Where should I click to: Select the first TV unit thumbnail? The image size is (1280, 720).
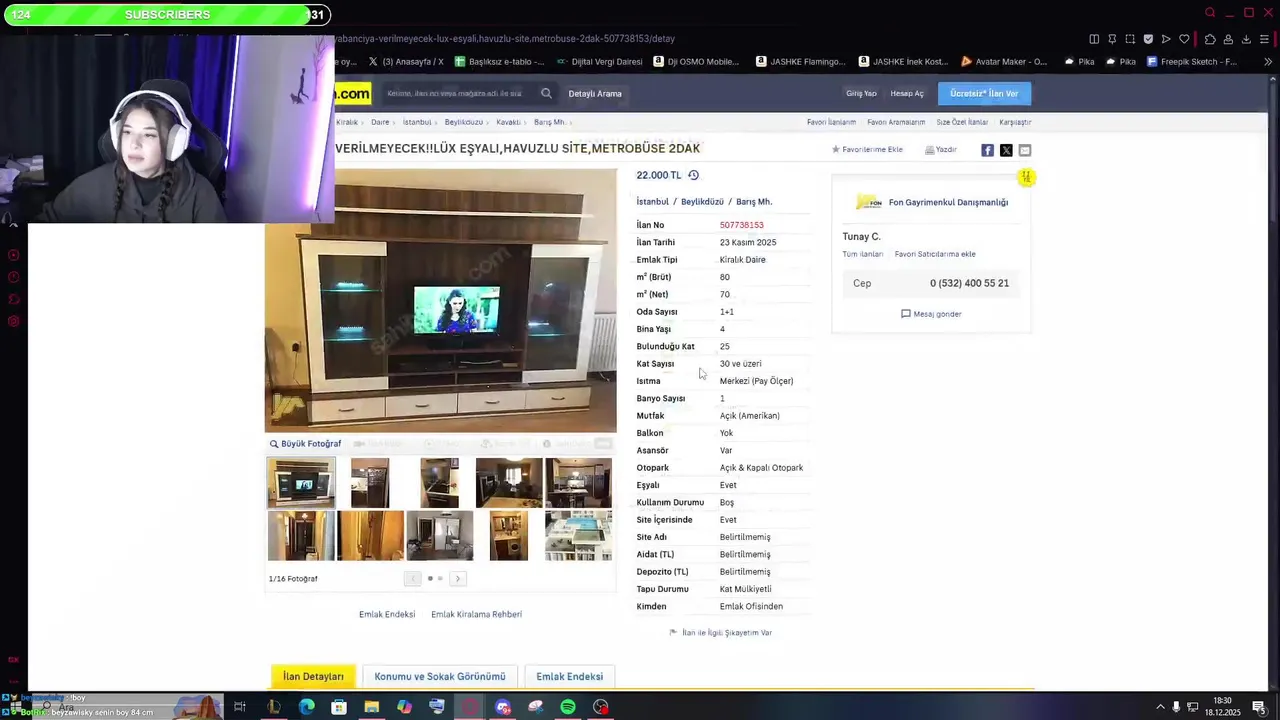pyautogui.click(x=301, y=483)
